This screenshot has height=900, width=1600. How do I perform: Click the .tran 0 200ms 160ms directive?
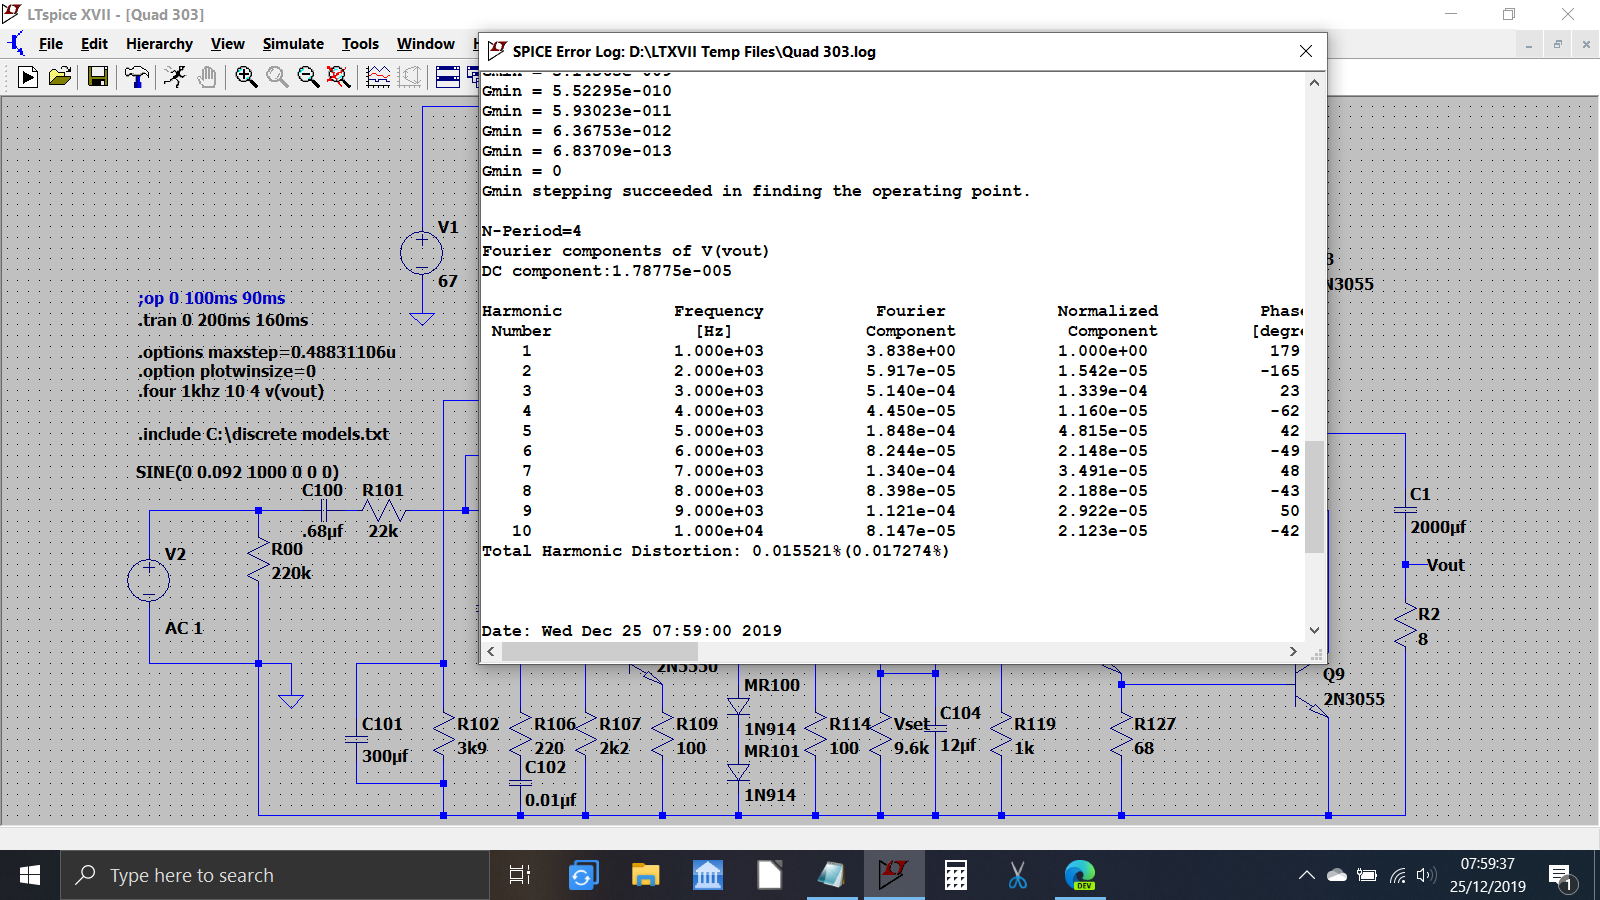[223, 320]
